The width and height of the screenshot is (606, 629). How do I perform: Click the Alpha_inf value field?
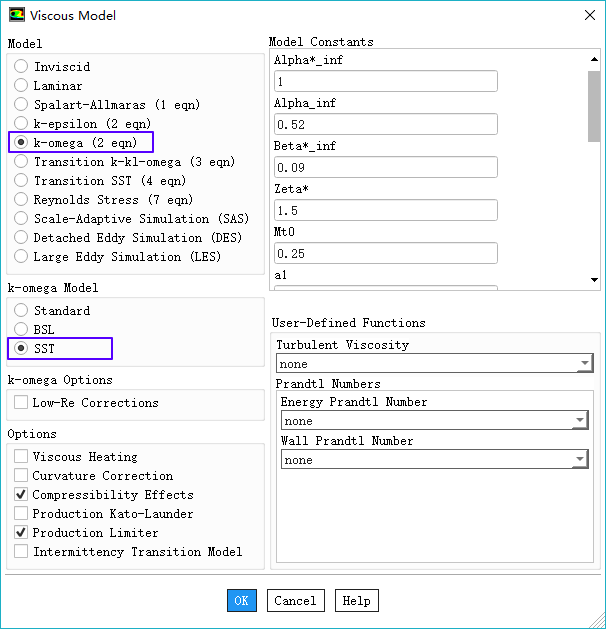point(385,124)
